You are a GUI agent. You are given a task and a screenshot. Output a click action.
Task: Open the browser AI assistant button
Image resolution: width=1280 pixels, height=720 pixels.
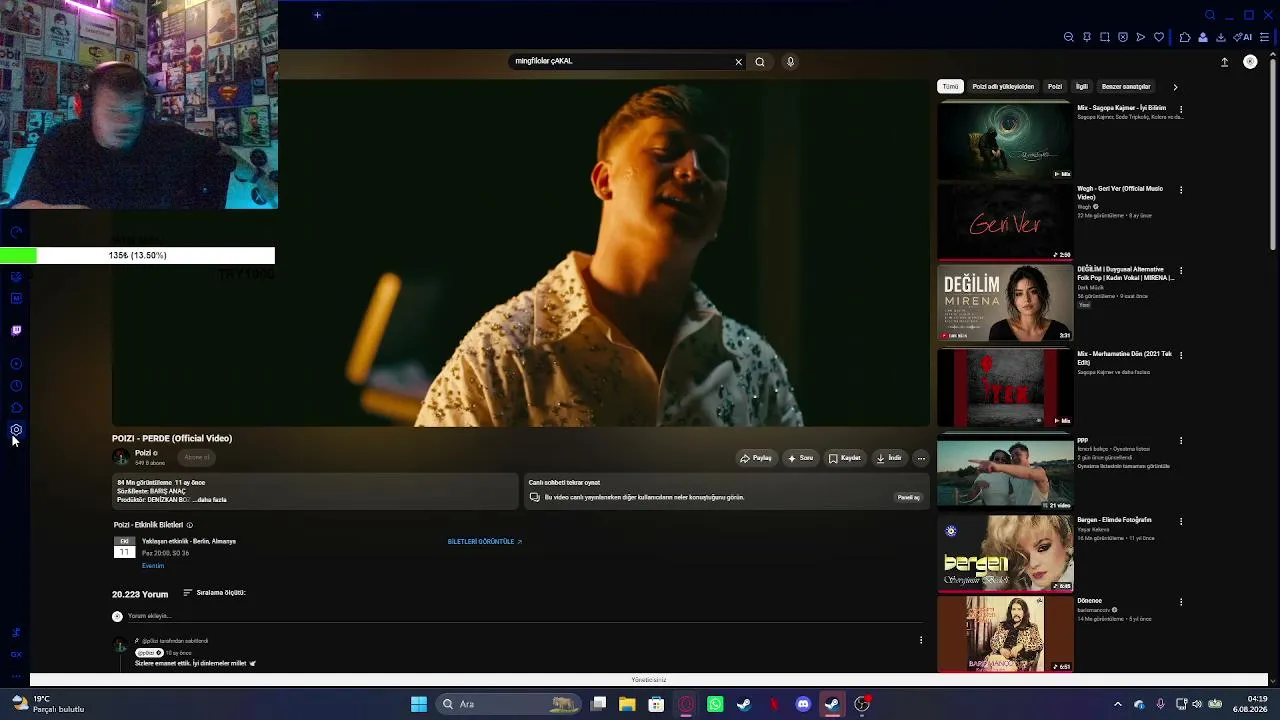(x=1243, y=37)
